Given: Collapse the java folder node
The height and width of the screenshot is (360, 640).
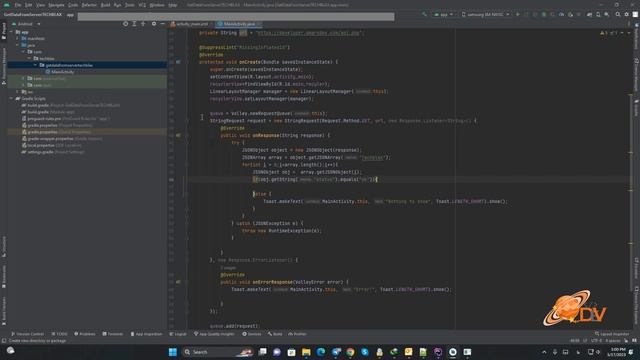Looking at the screenshot, I should 18,45.
